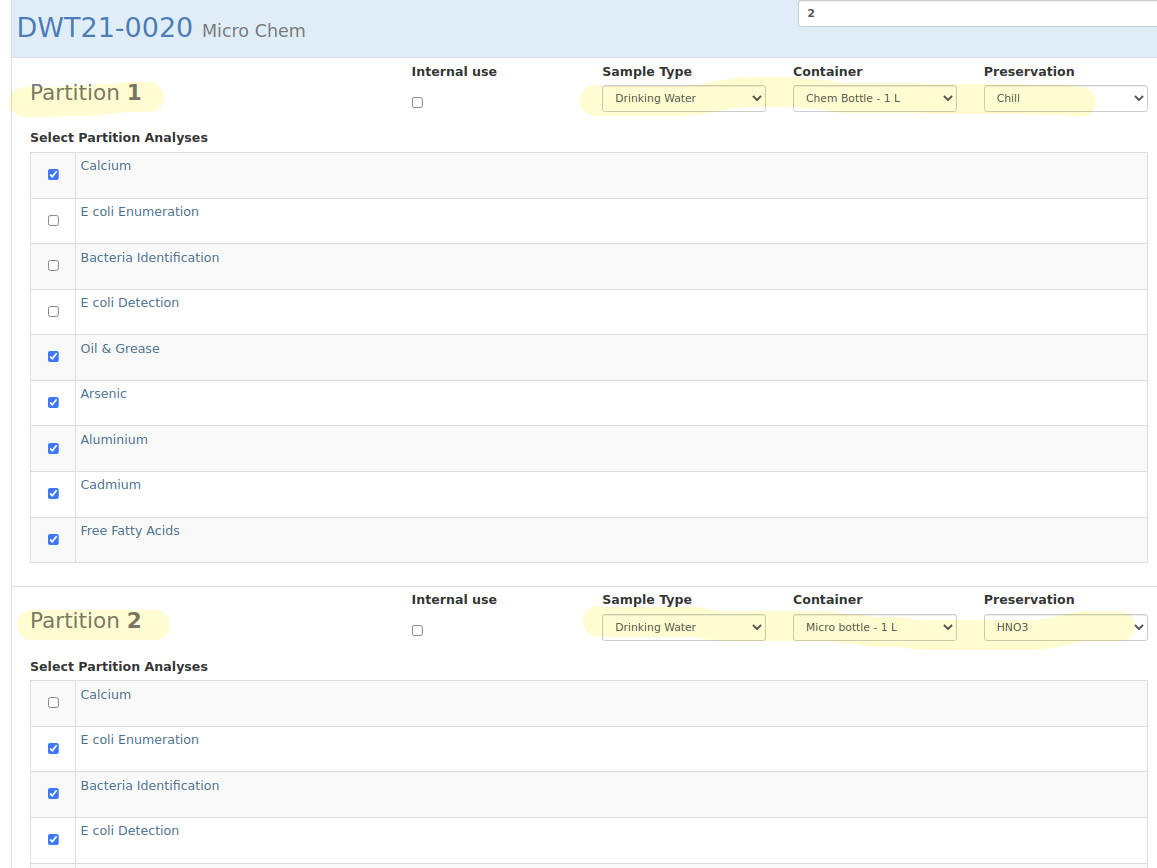The image size is (1157, 868).
Task: Uncheck Oil & Grease in Partition 1
Action: click(53, 356)
